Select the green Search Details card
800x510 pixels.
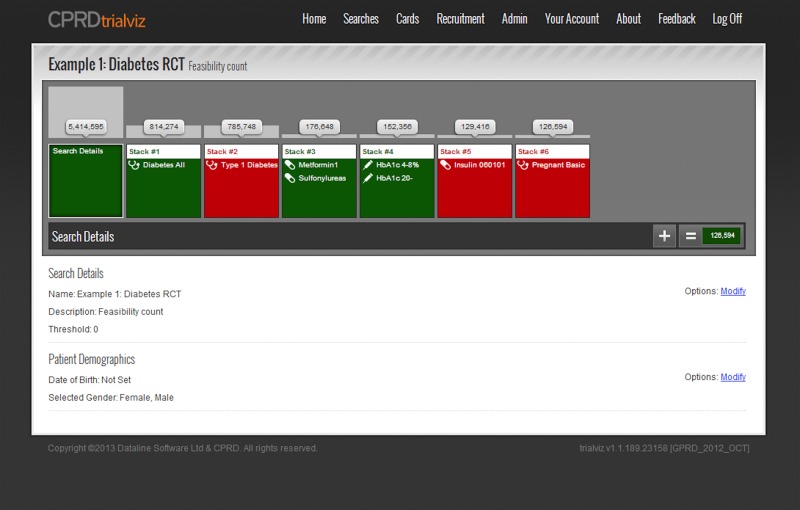pos(86,185)
